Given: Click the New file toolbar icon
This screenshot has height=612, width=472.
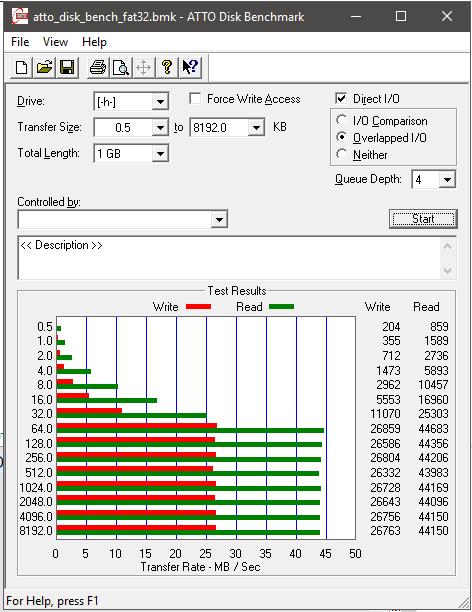Looking at the screenshot, I should point(21,68).
